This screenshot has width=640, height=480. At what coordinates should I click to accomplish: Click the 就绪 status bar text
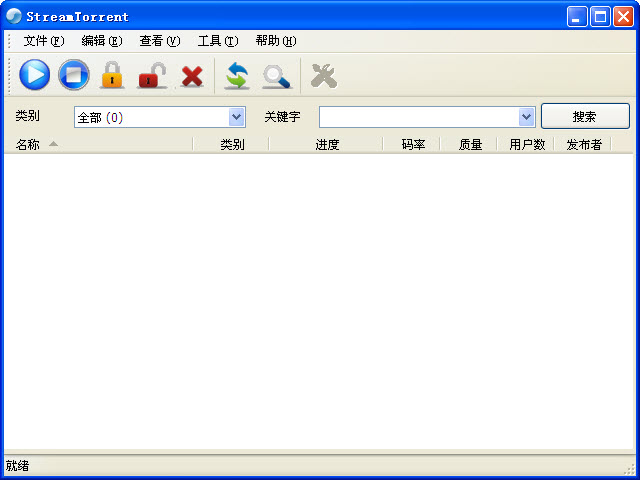pyautogui.click(x=17, y=465)
